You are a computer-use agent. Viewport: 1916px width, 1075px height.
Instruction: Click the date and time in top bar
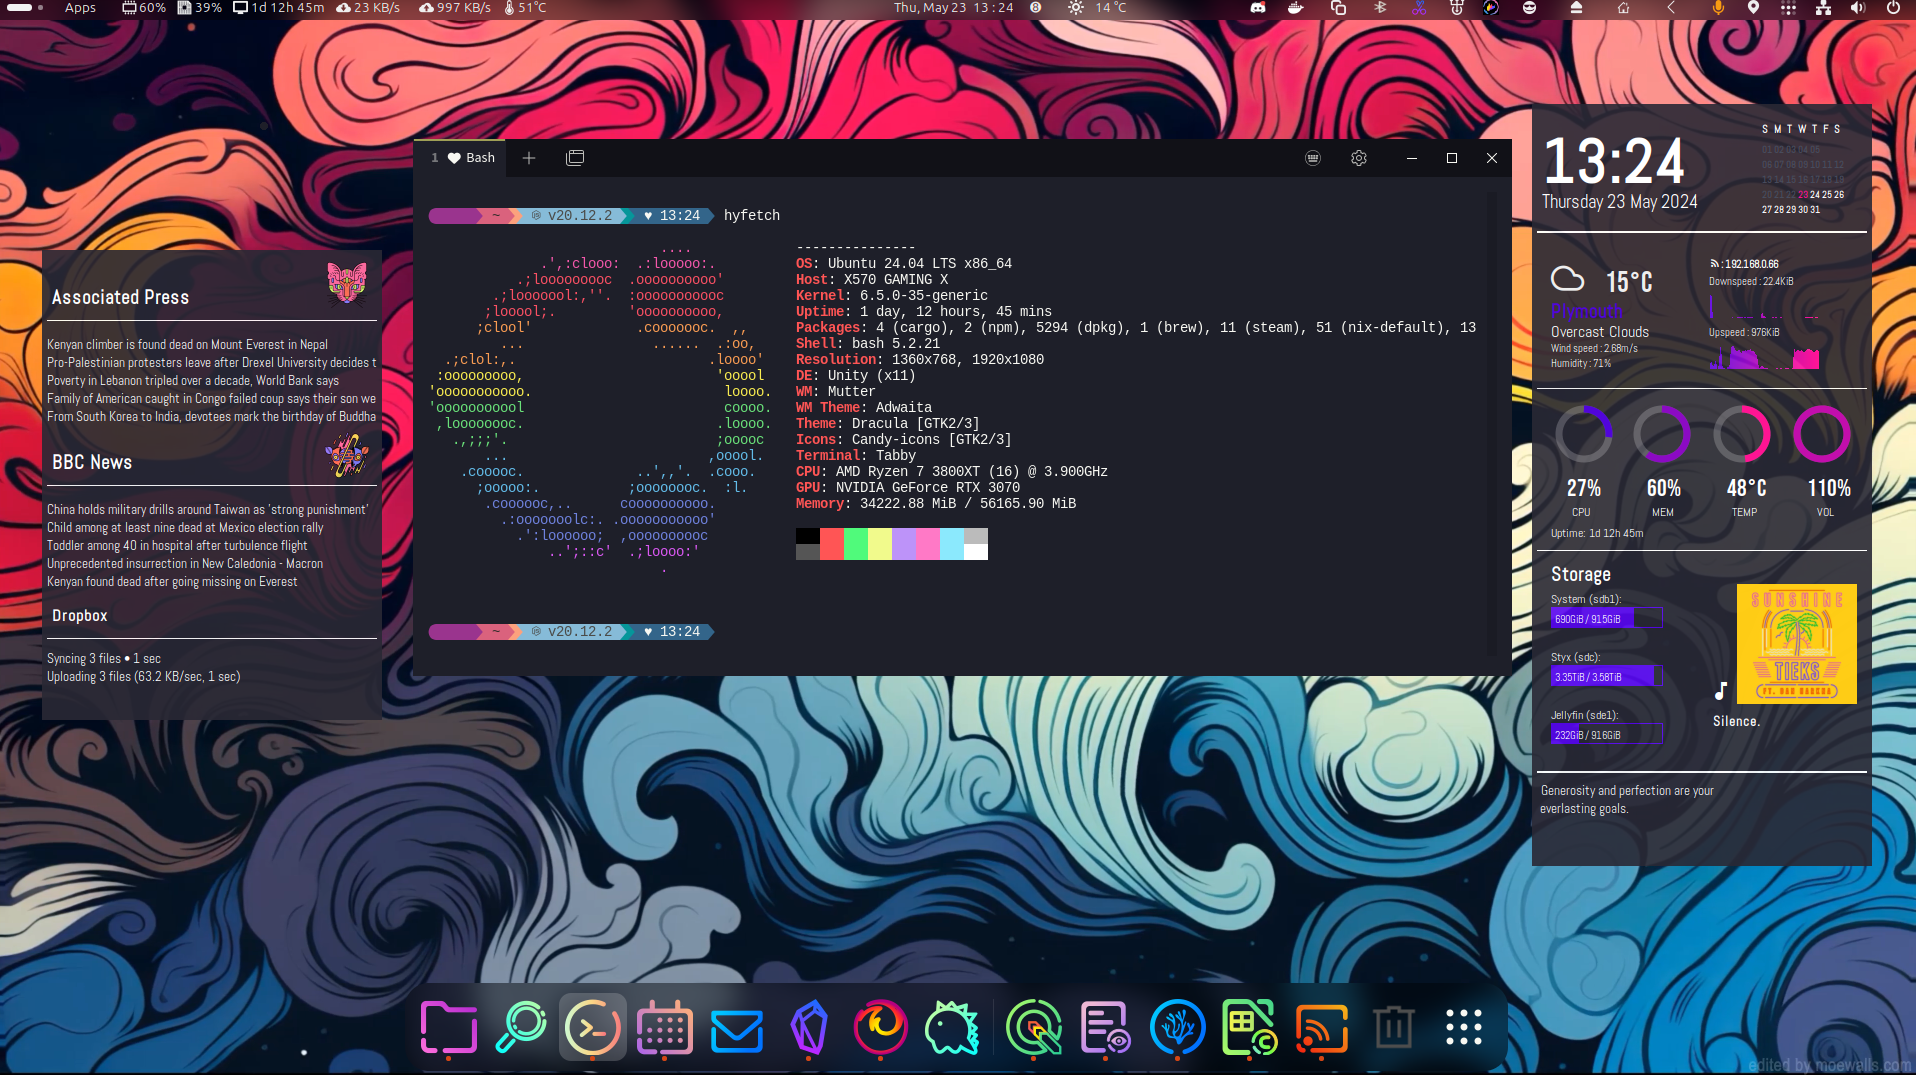tap(953, 8)
